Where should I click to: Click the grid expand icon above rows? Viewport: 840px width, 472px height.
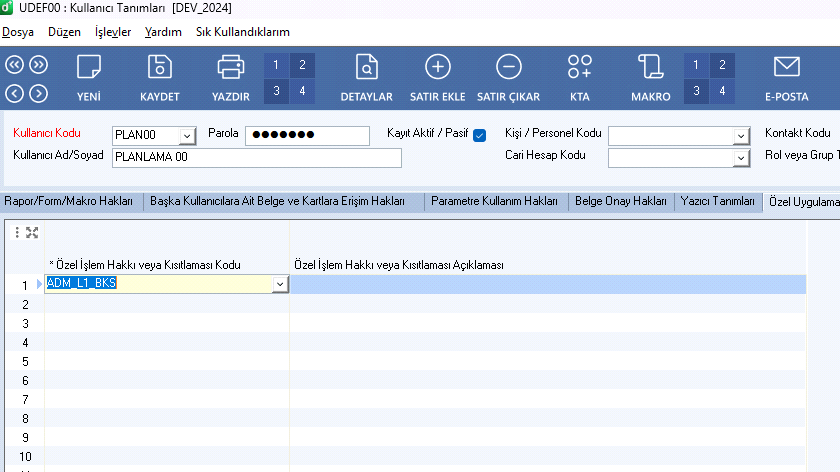click(32, 233)
